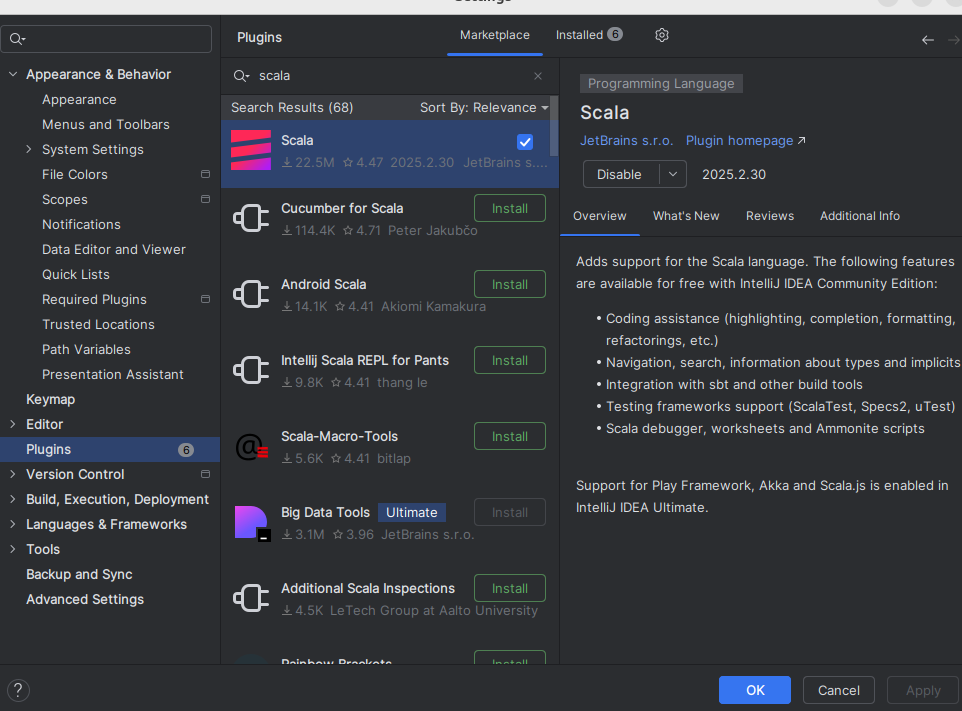
Task: Select Trusted Locations item
Action: pyautogui.click(x=98, y=325)
